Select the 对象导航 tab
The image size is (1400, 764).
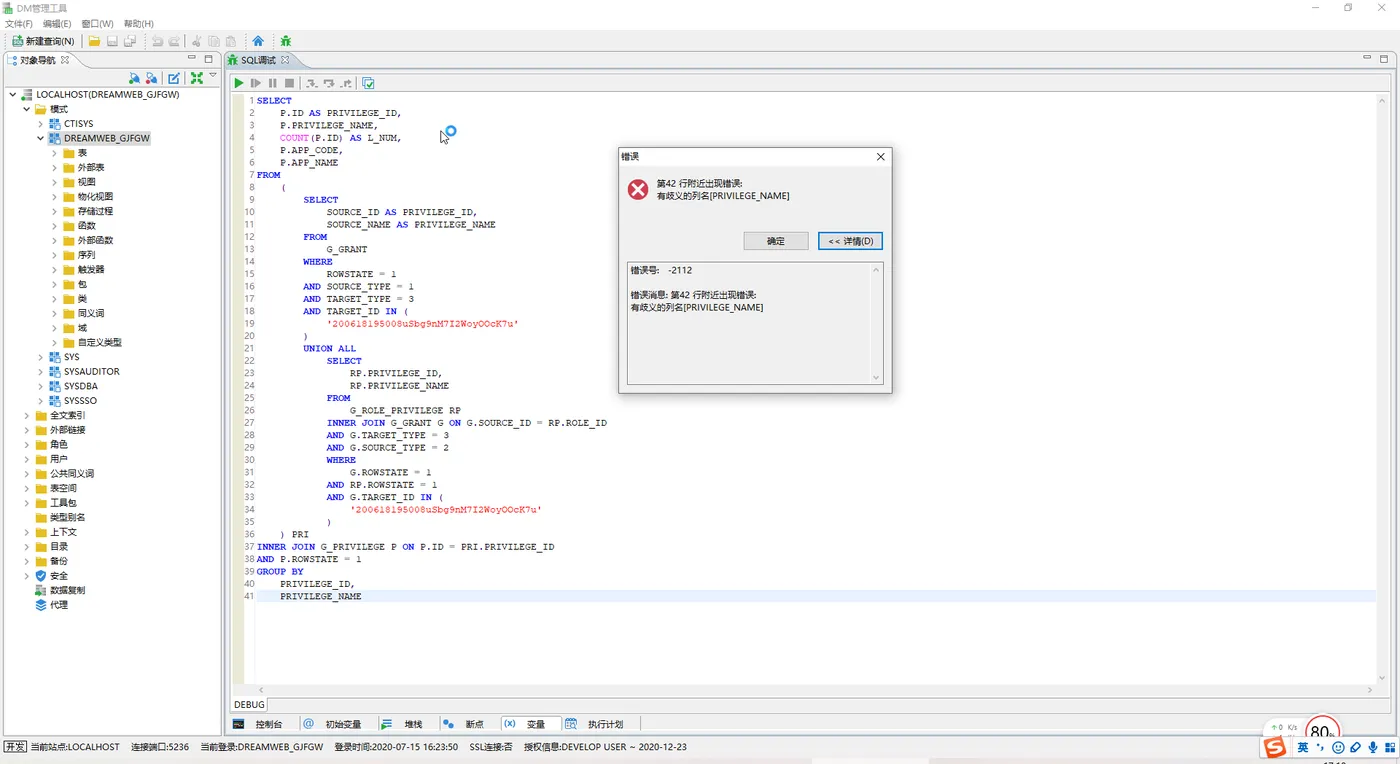38,60
